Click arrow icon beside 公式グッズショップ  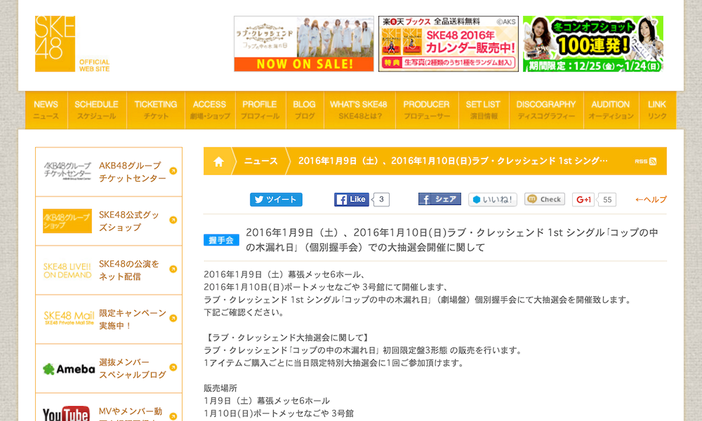(x=173, y=220)
